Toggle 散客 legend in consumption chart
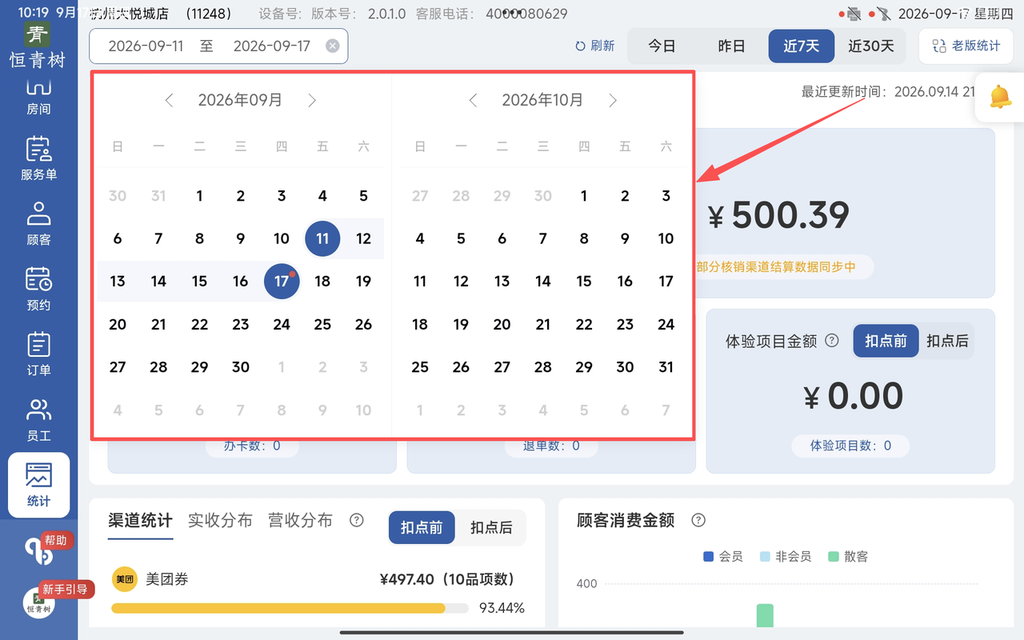The height and width of the screenshot is (640, 1024). pyautogui.click(x=848, y=556)
